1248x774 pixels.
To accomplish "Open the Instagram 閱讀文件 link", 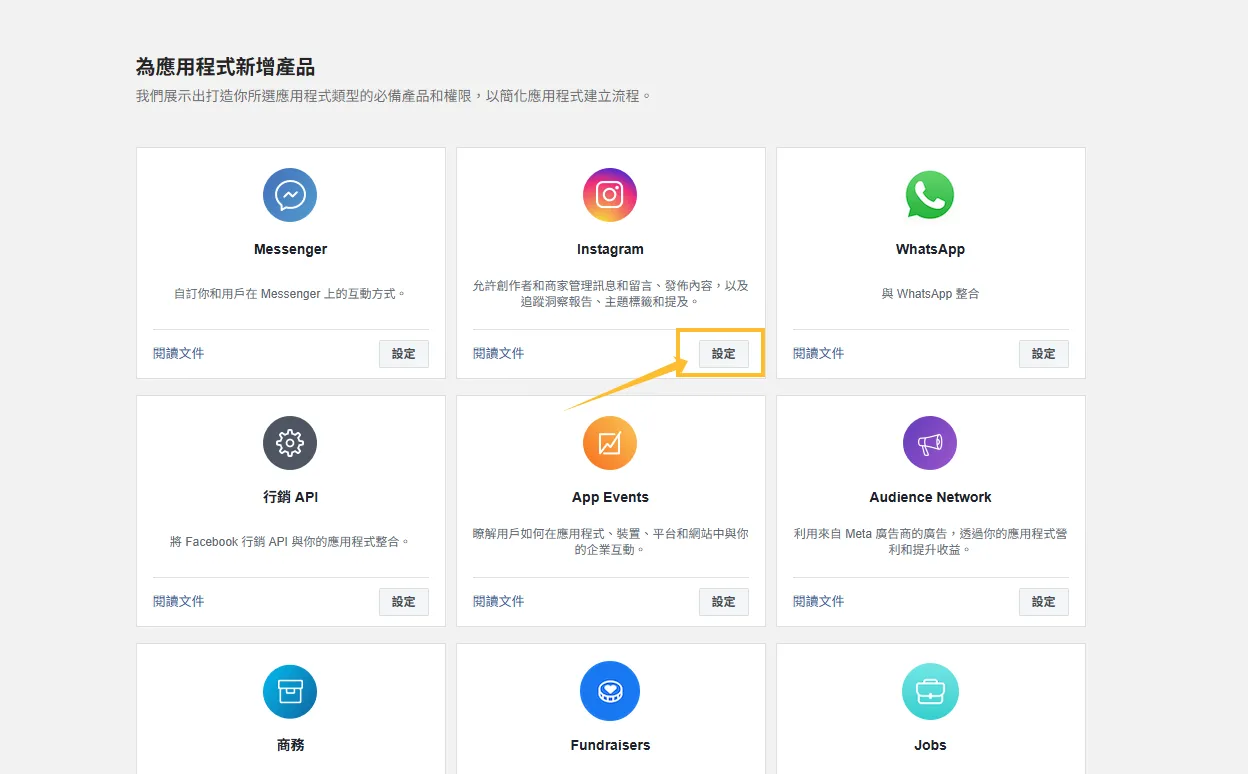I will [498, 353].
